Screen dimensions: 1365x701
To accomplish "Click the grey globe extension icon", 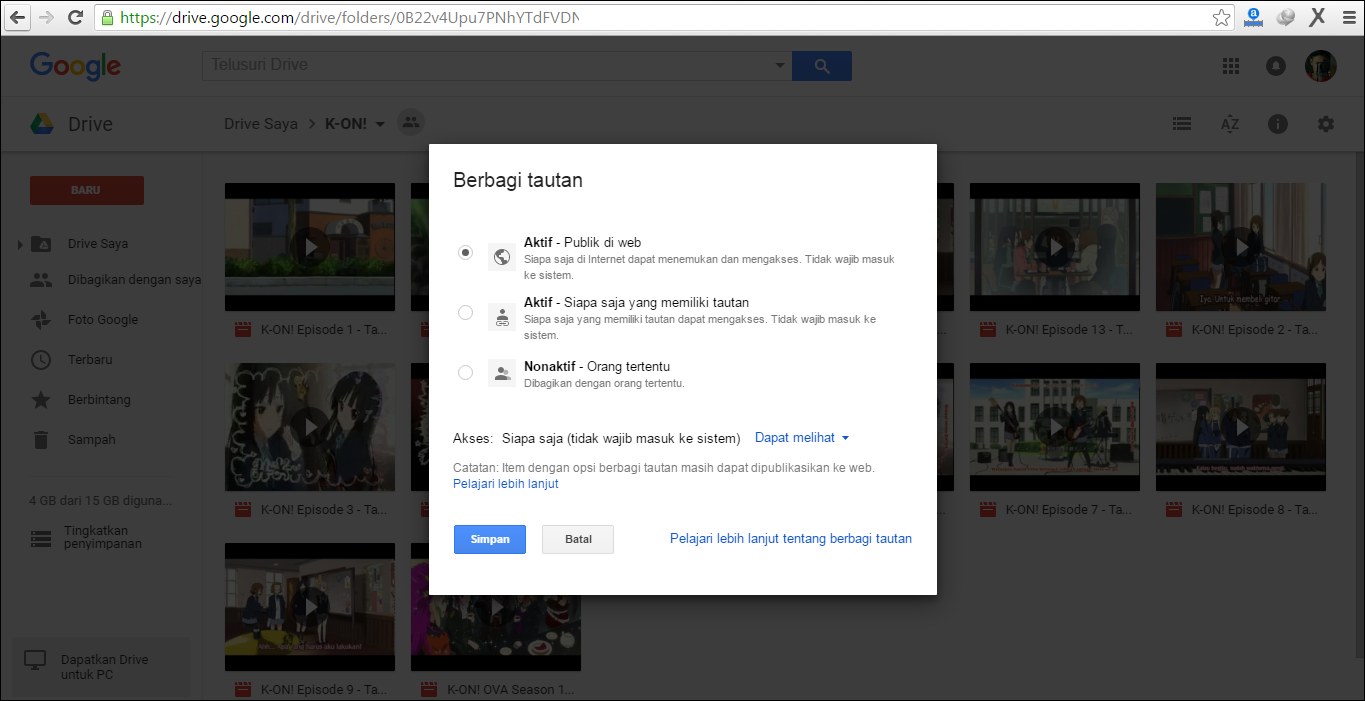I will (1286, 17).
